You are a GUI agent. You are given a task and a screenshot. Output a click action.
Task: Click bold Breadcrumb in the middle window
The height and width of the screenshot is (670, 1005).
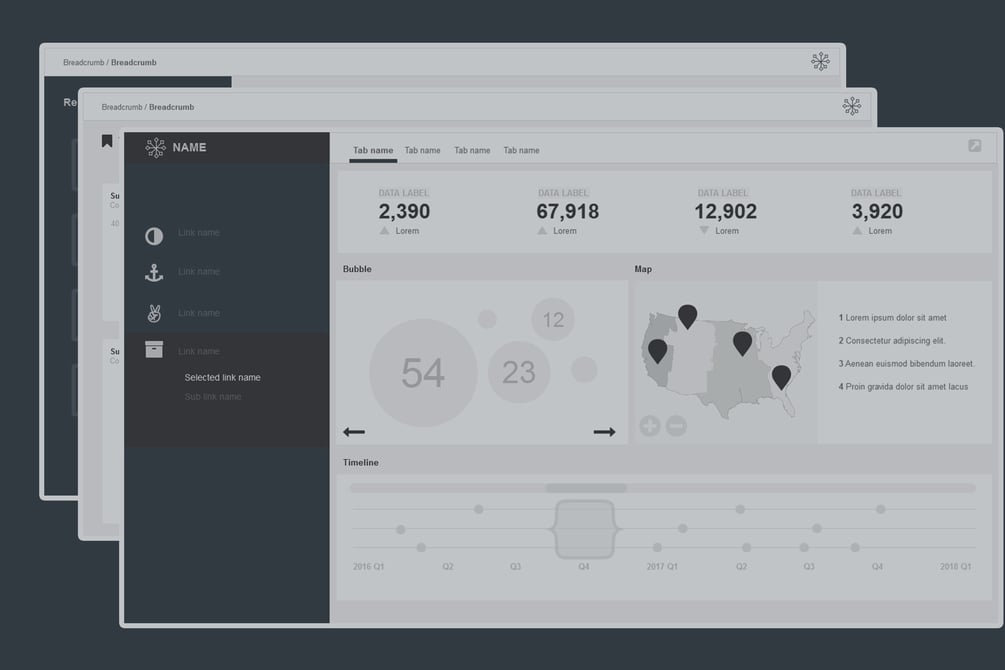click(171, 107)
